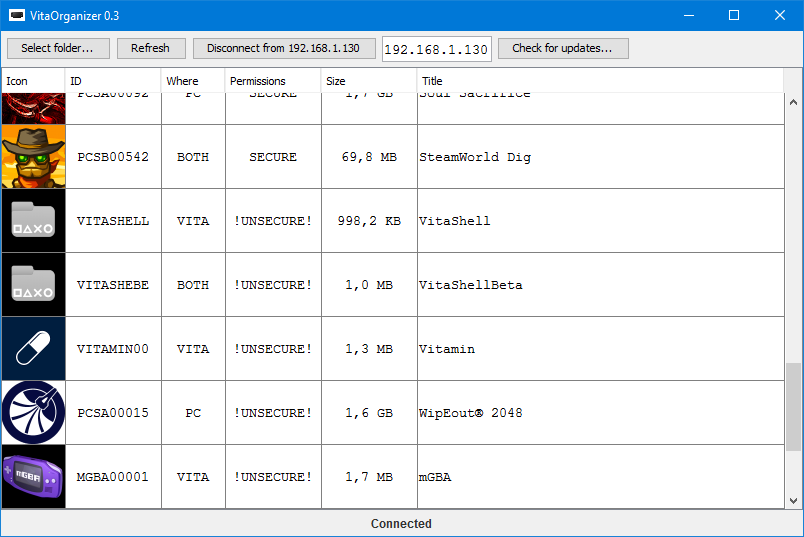This screenshot has width=804, height=537.
Task: Click !UNSECURE! in the mGBA row
Action: click(273, 477)
